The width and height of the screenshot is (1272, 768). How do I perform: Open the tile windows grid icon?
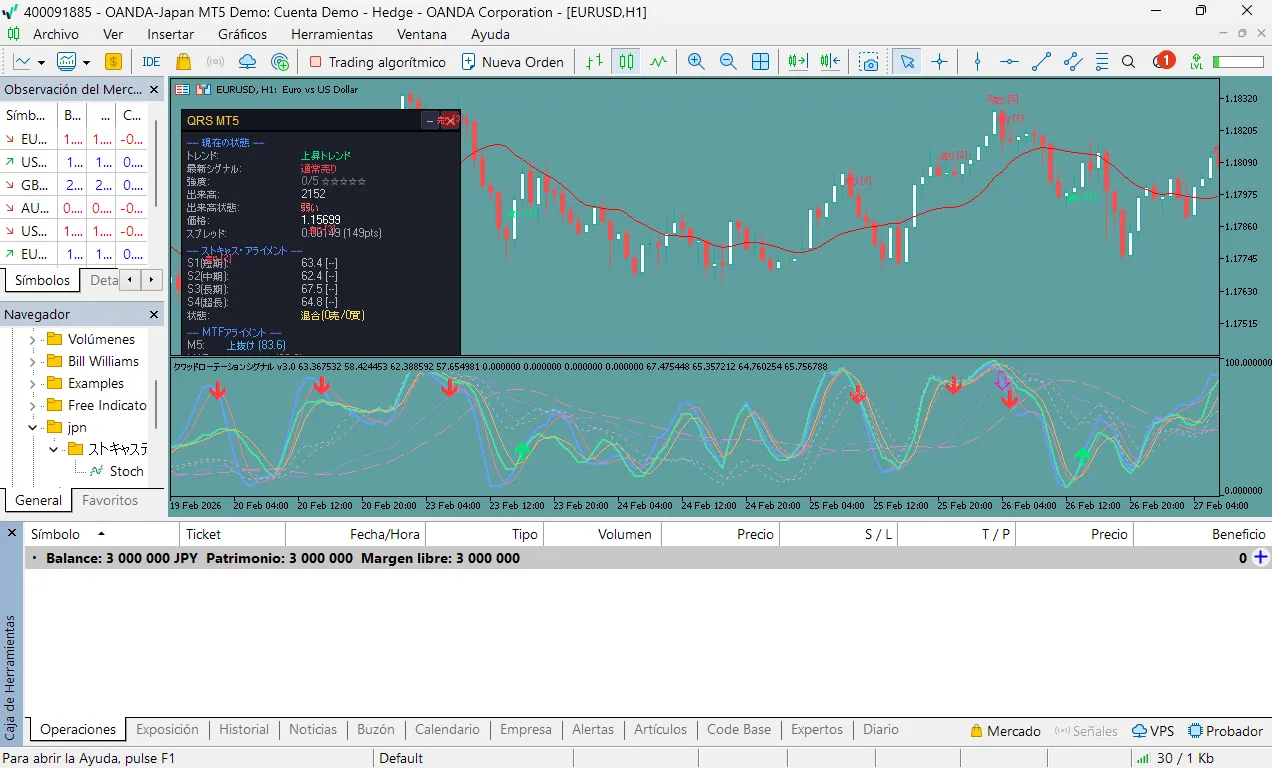coord(760,62)
